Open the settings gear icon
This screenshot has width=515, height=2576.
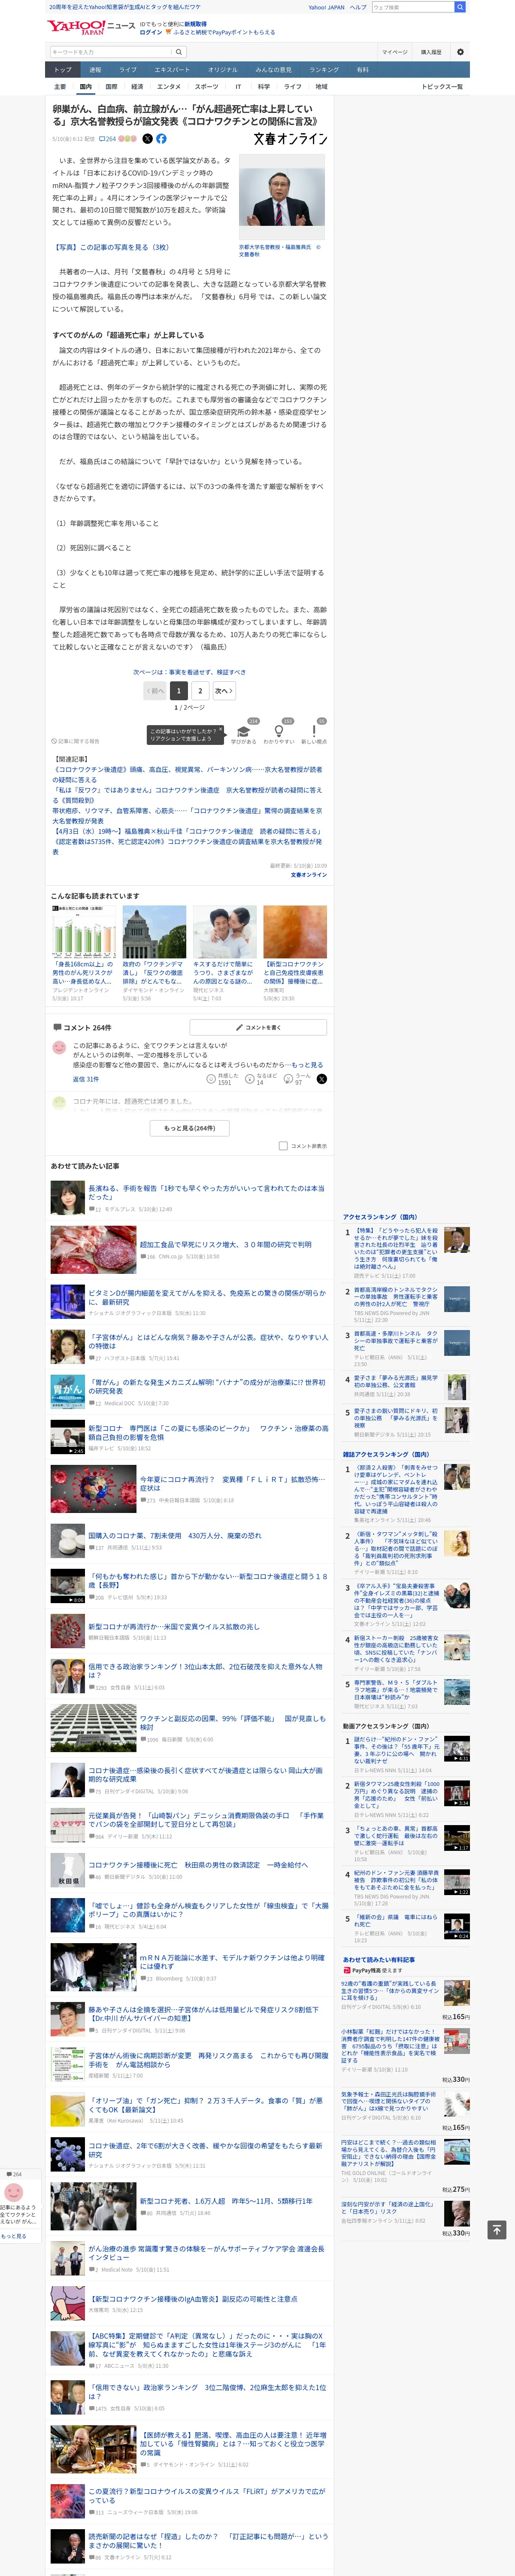(460, 52)
